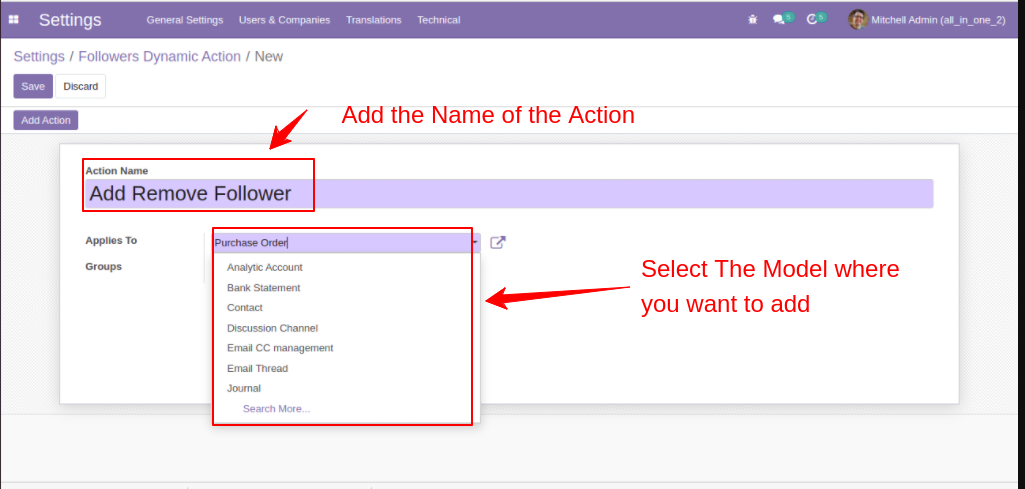The image size is (1025, 489).
Task: Select Email Thread option
Action: 257,369
